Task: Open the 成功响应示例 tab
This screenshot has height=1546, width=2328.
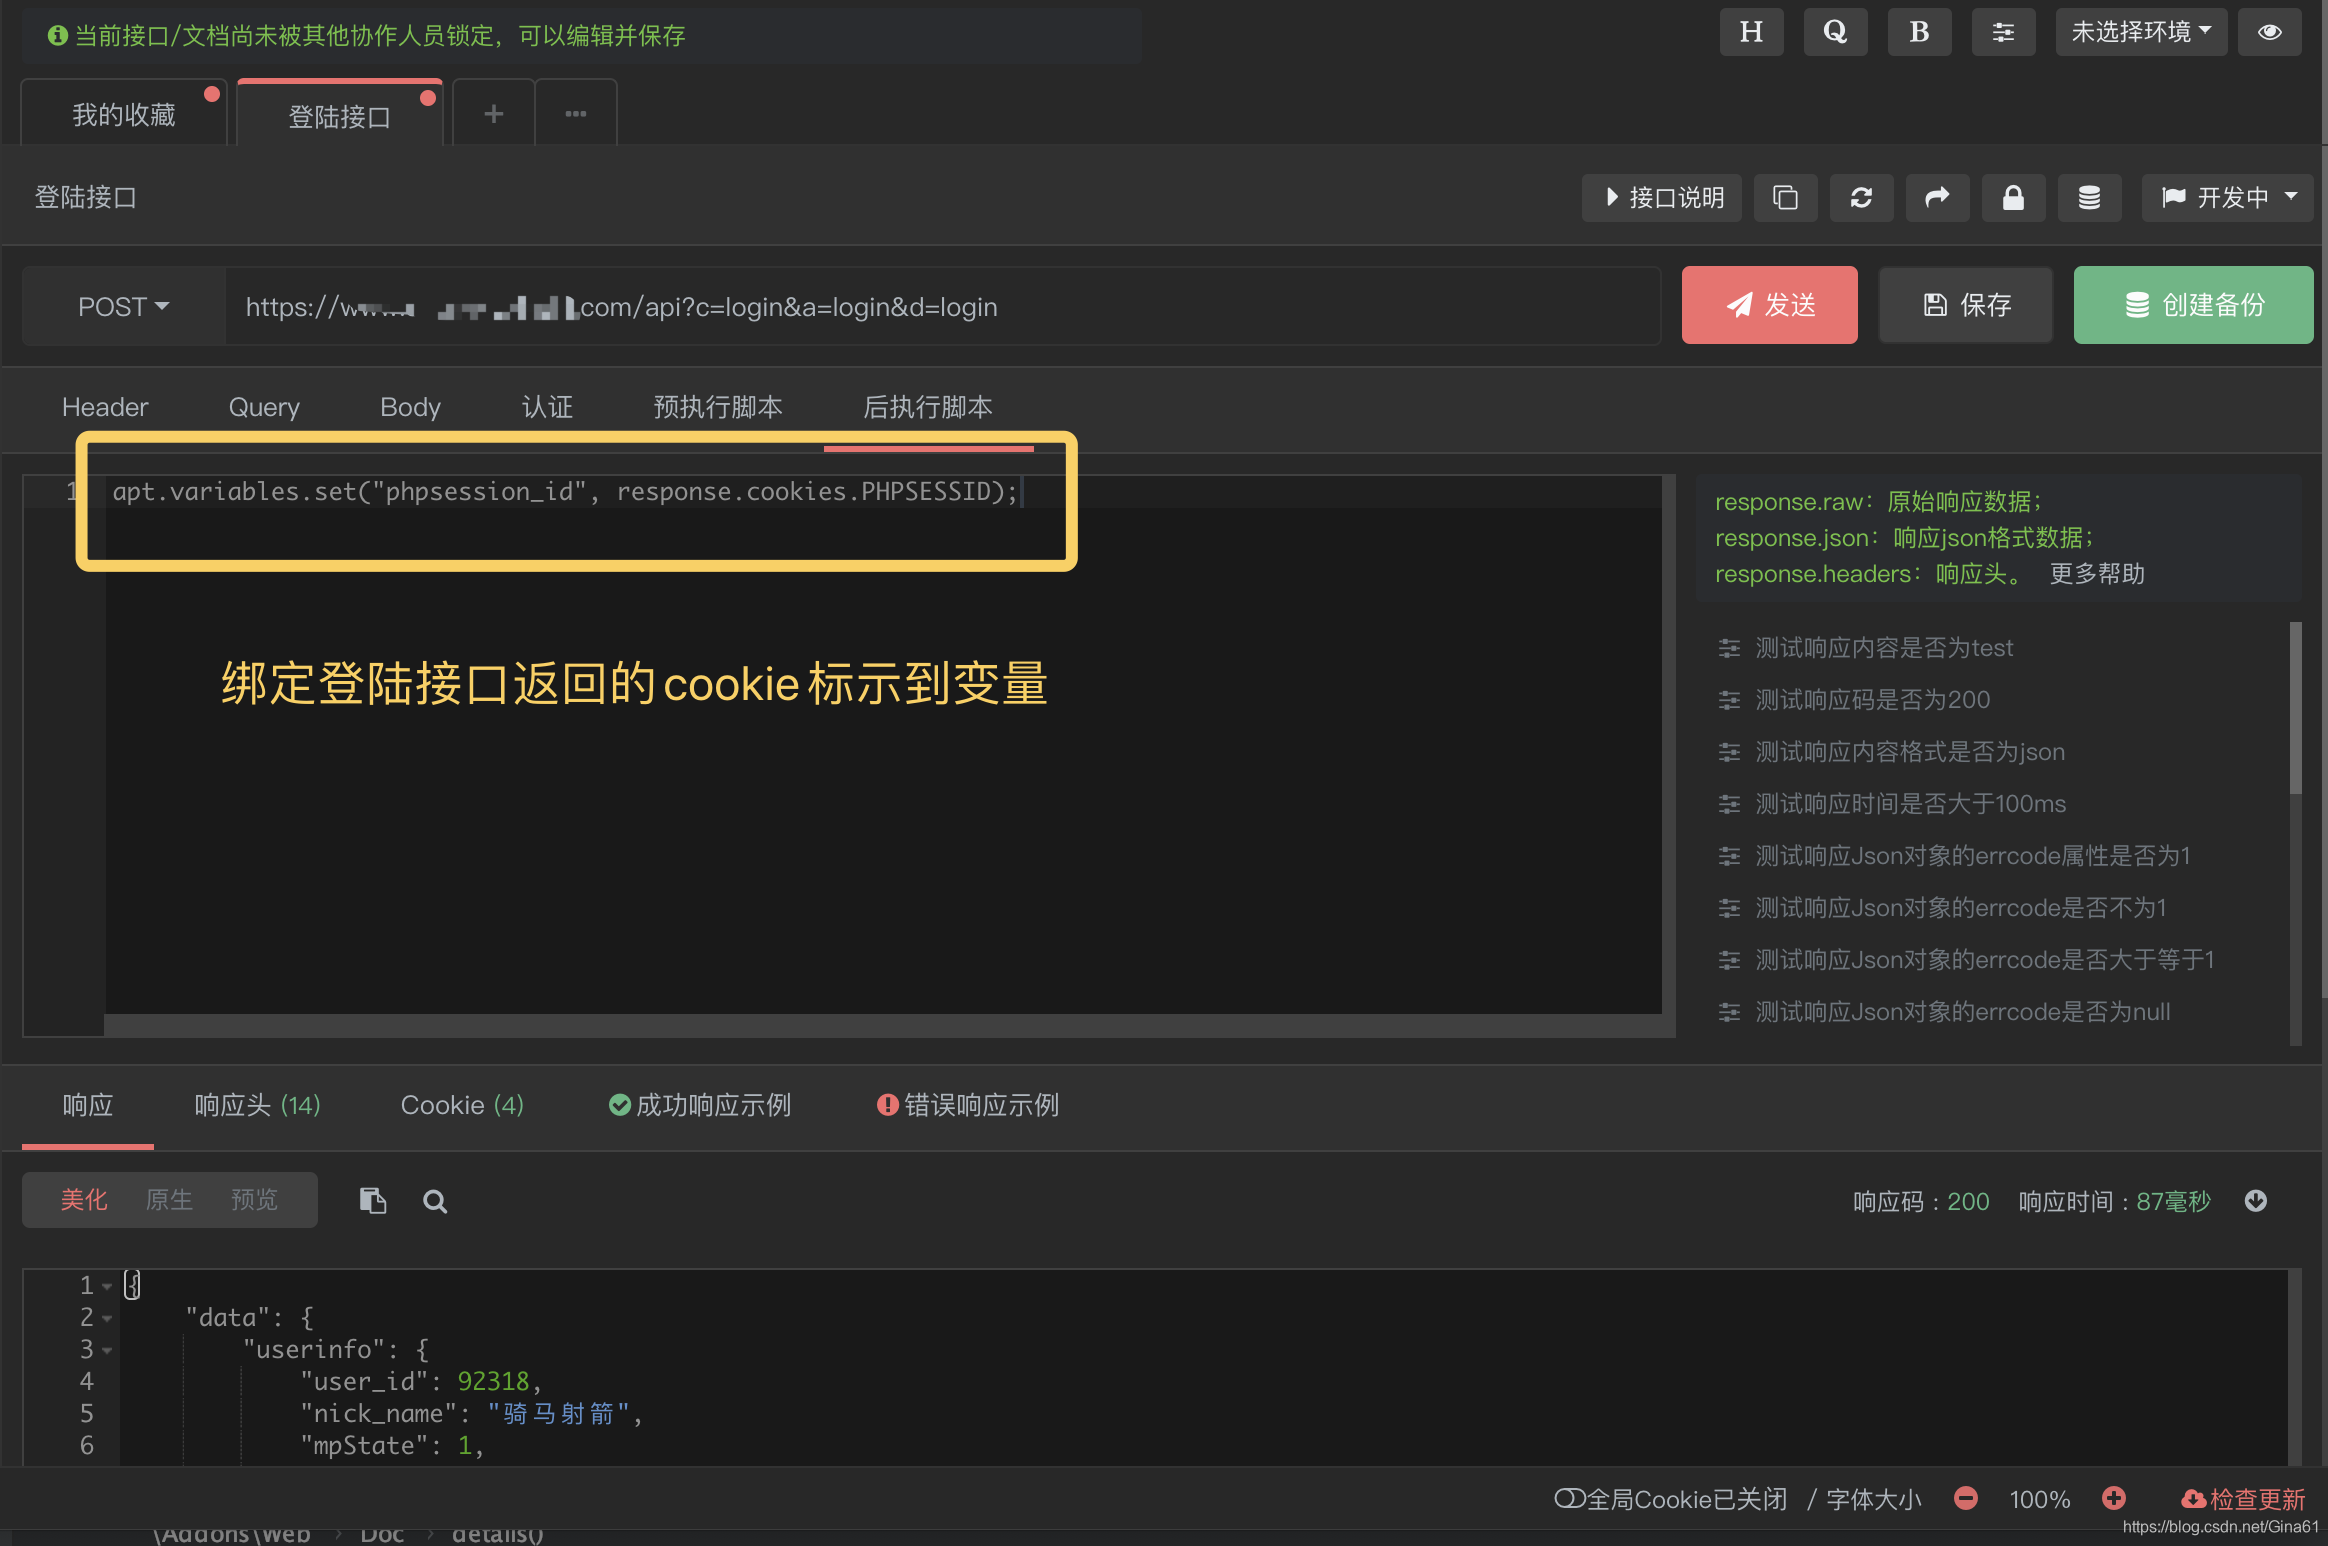Action: tap(700, 1105)
